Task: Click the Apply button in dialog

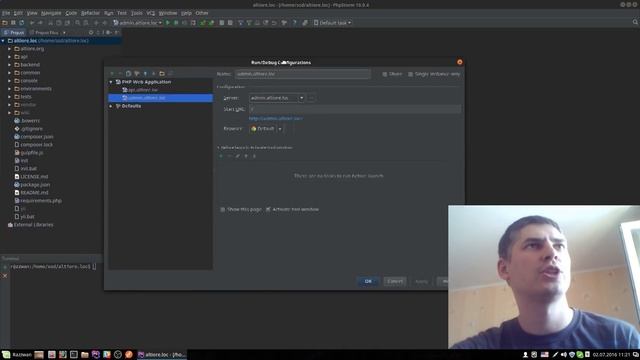Action: pos(421,281)
